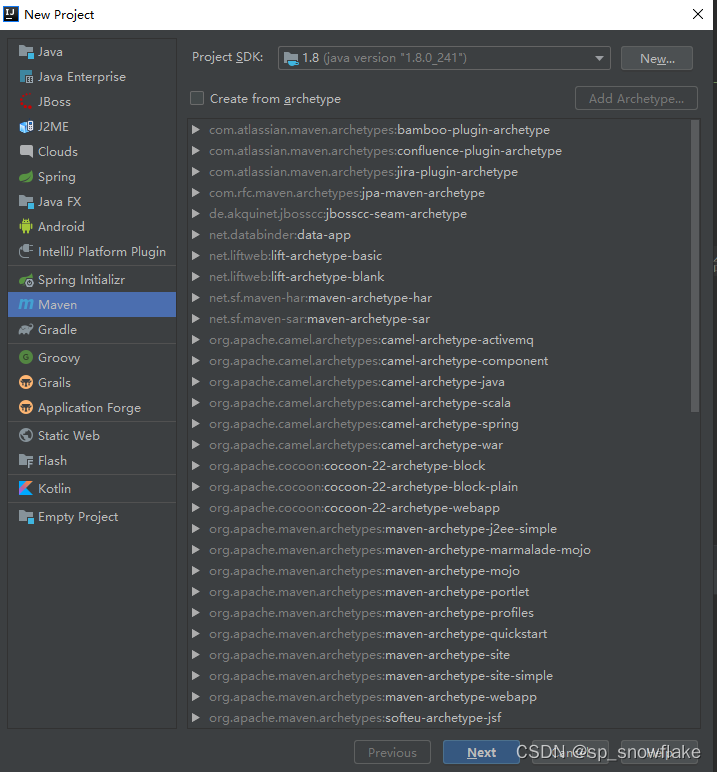
Task: Click the Add Archetype... button
Action: click(636, 98)
